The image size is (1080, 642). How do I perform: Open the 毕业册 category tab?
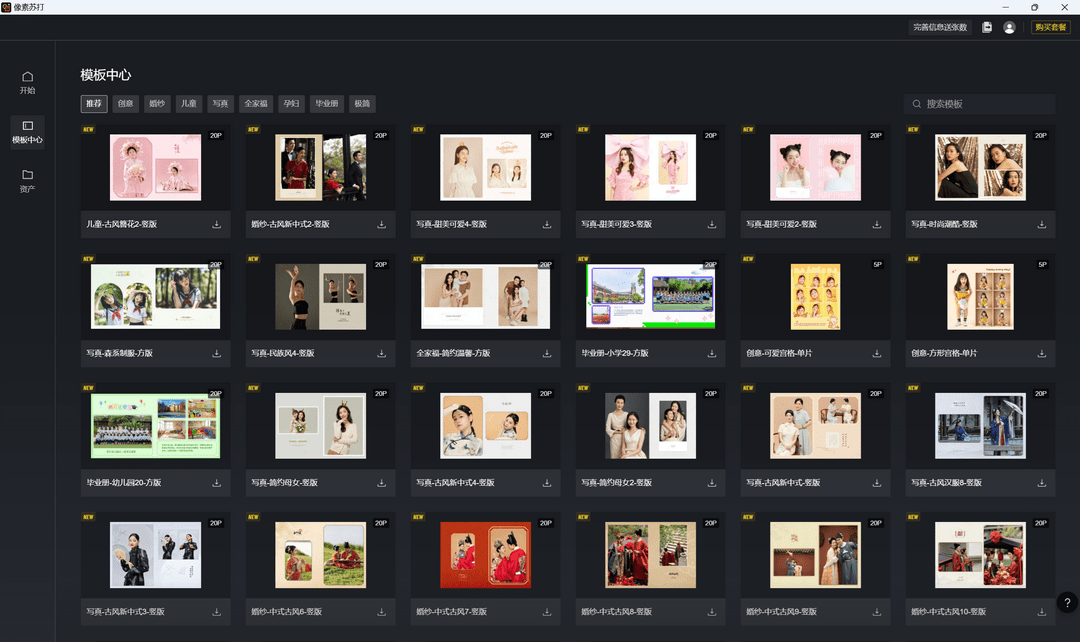tap(325, 103)
